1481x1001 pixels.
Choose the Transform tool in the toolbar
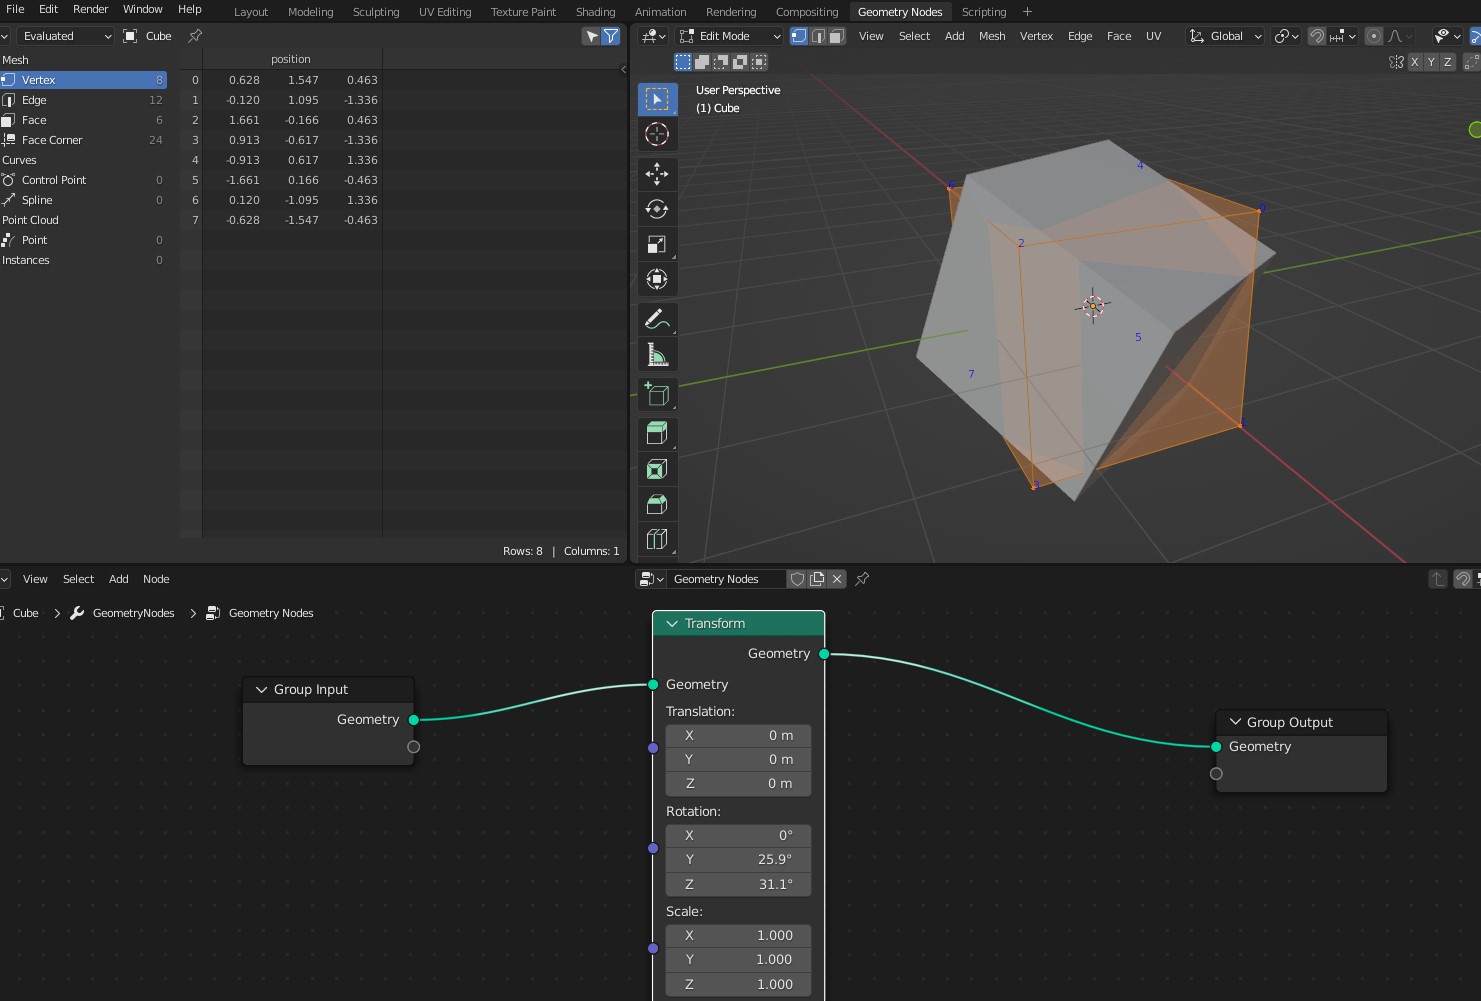click(657, 279)
